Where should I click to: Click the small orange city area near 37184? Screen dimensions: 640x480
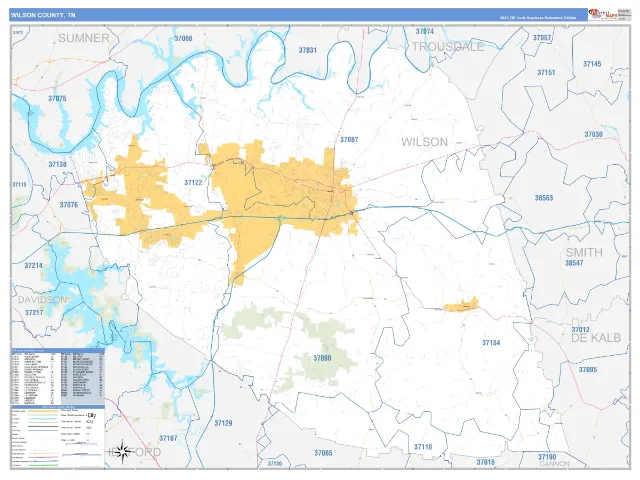pyautogui.click(x=462, y=305)
